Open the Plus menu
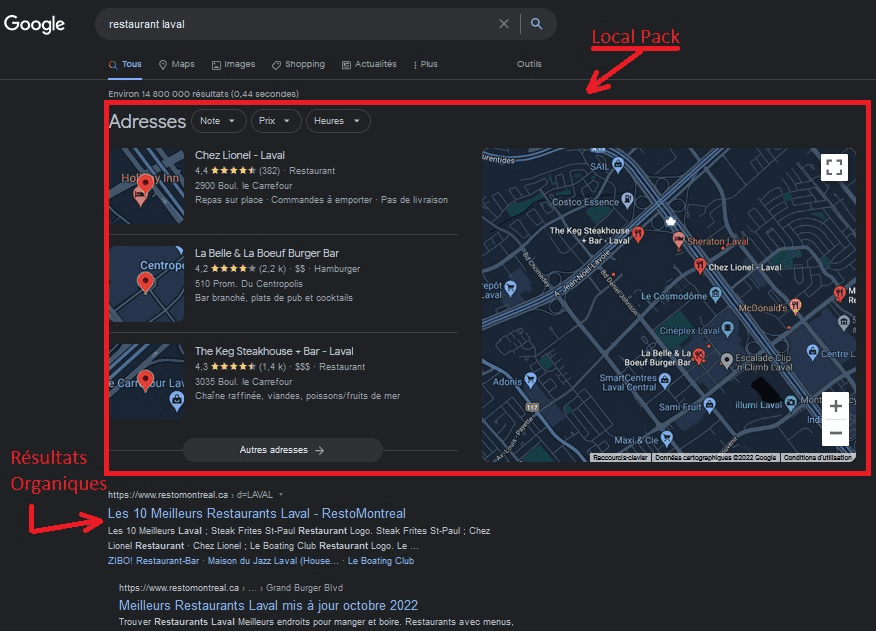Screen dimensions: 876x631 tap(424, 64)
